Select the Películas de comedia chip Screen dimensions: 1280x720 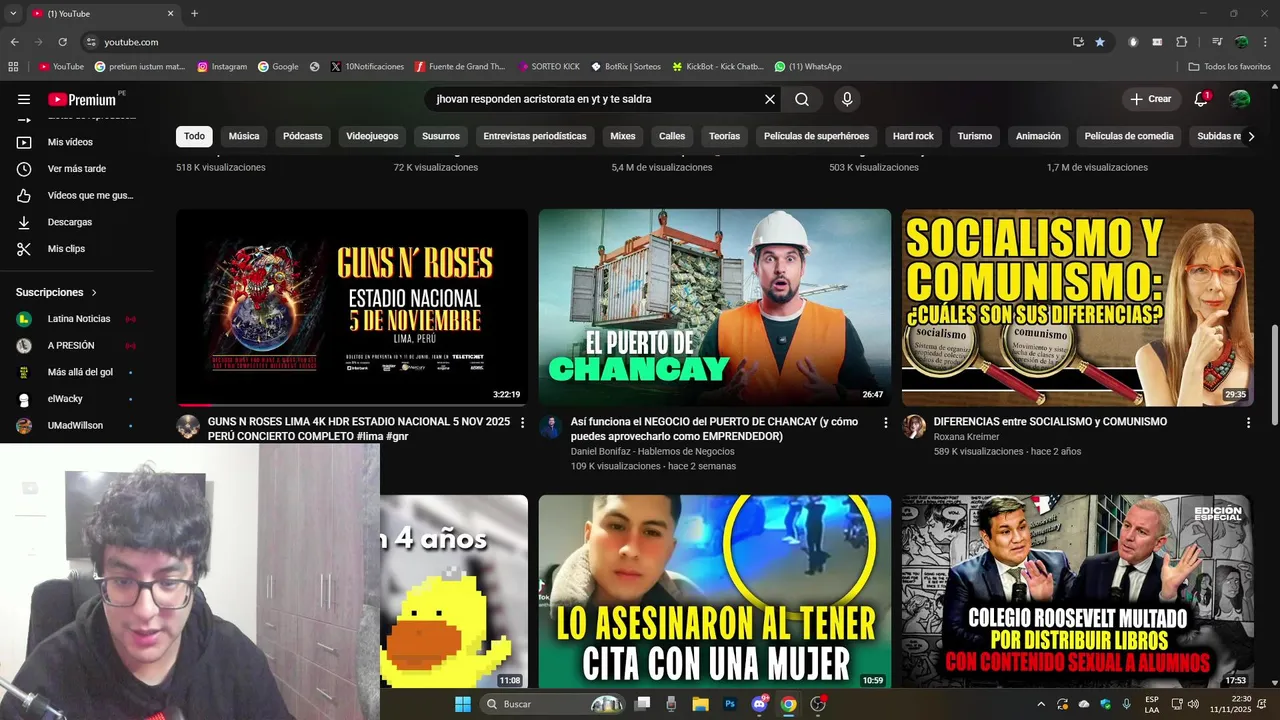(1129, 136)
